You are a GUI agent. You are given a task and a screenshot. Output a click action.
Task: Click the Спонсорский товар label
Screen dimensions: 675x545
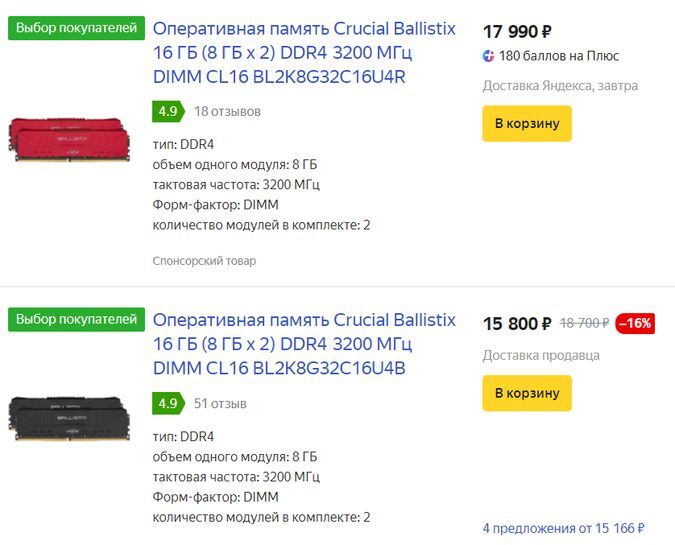click(x=204, y=261)
